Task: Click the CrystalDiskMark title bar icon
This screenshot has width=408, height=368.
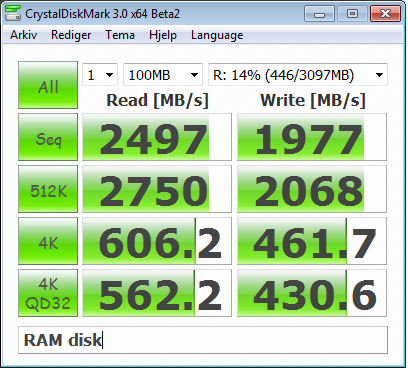Action: coord(13,13)
